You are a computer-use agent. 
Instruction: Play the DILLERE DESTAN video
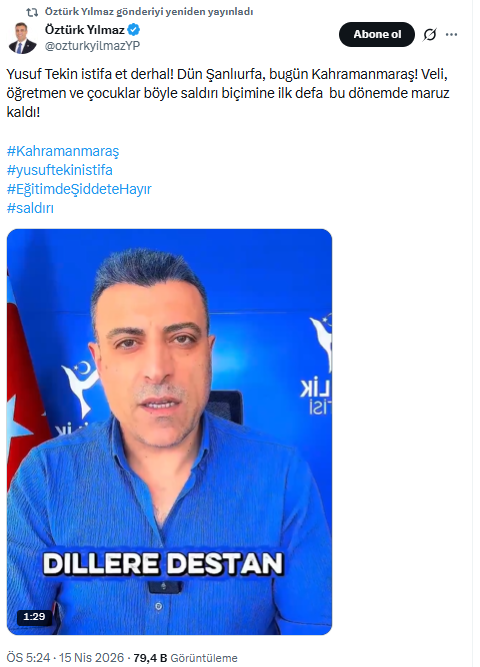(169, 432)
